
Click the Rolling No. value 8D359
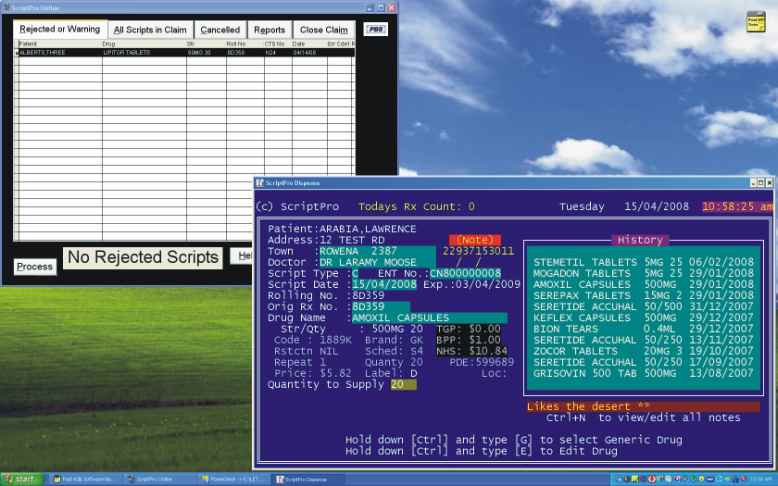coord(368,296)
